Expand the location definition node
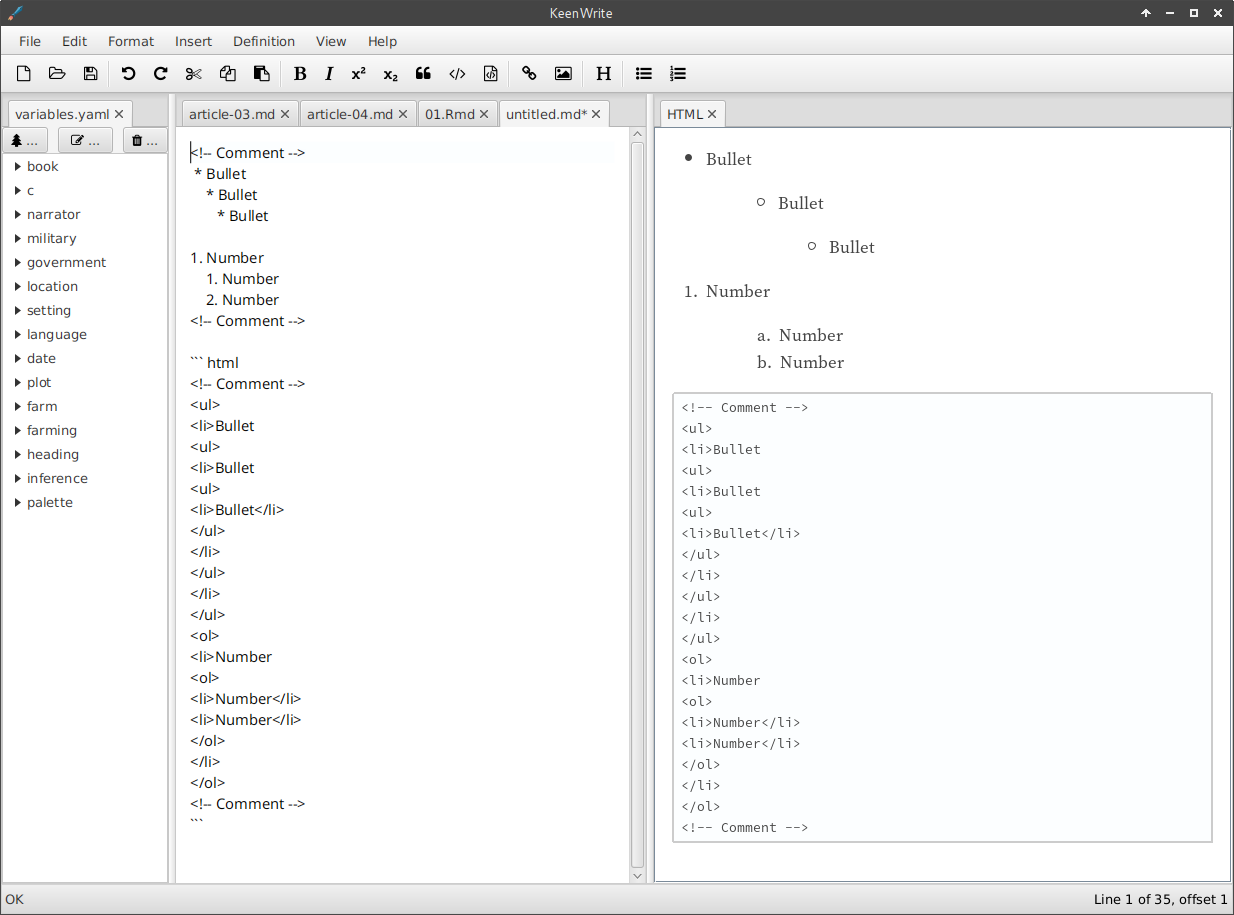Viewport: 1234px width, 915px height. pyautogui.click(x=18, y=286)
